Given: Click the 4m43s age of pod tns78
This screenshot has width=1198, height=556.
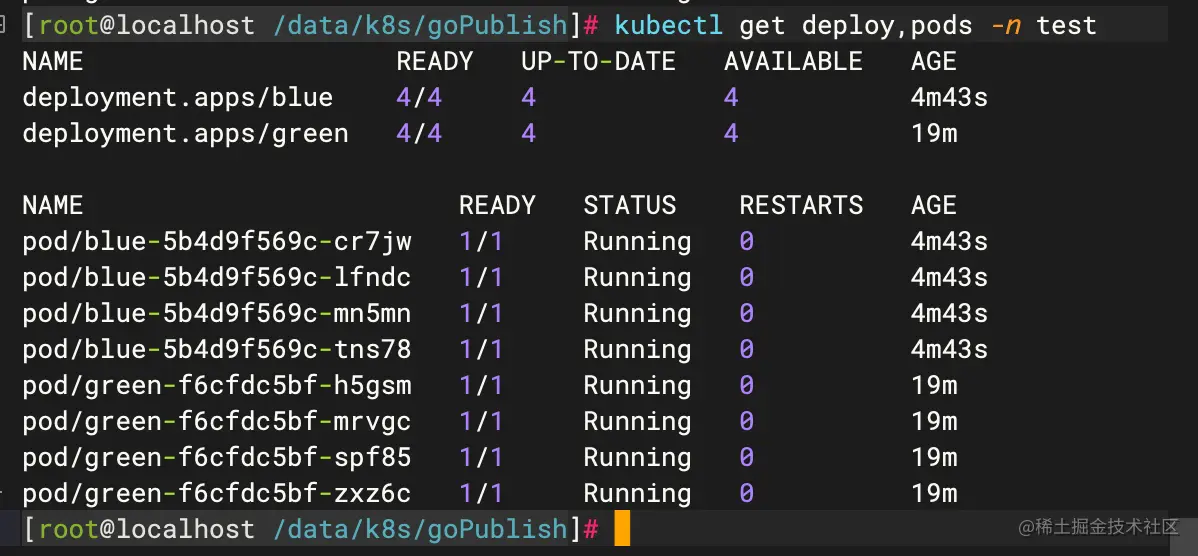Looking at the screenshot, I should pos(949,349).
